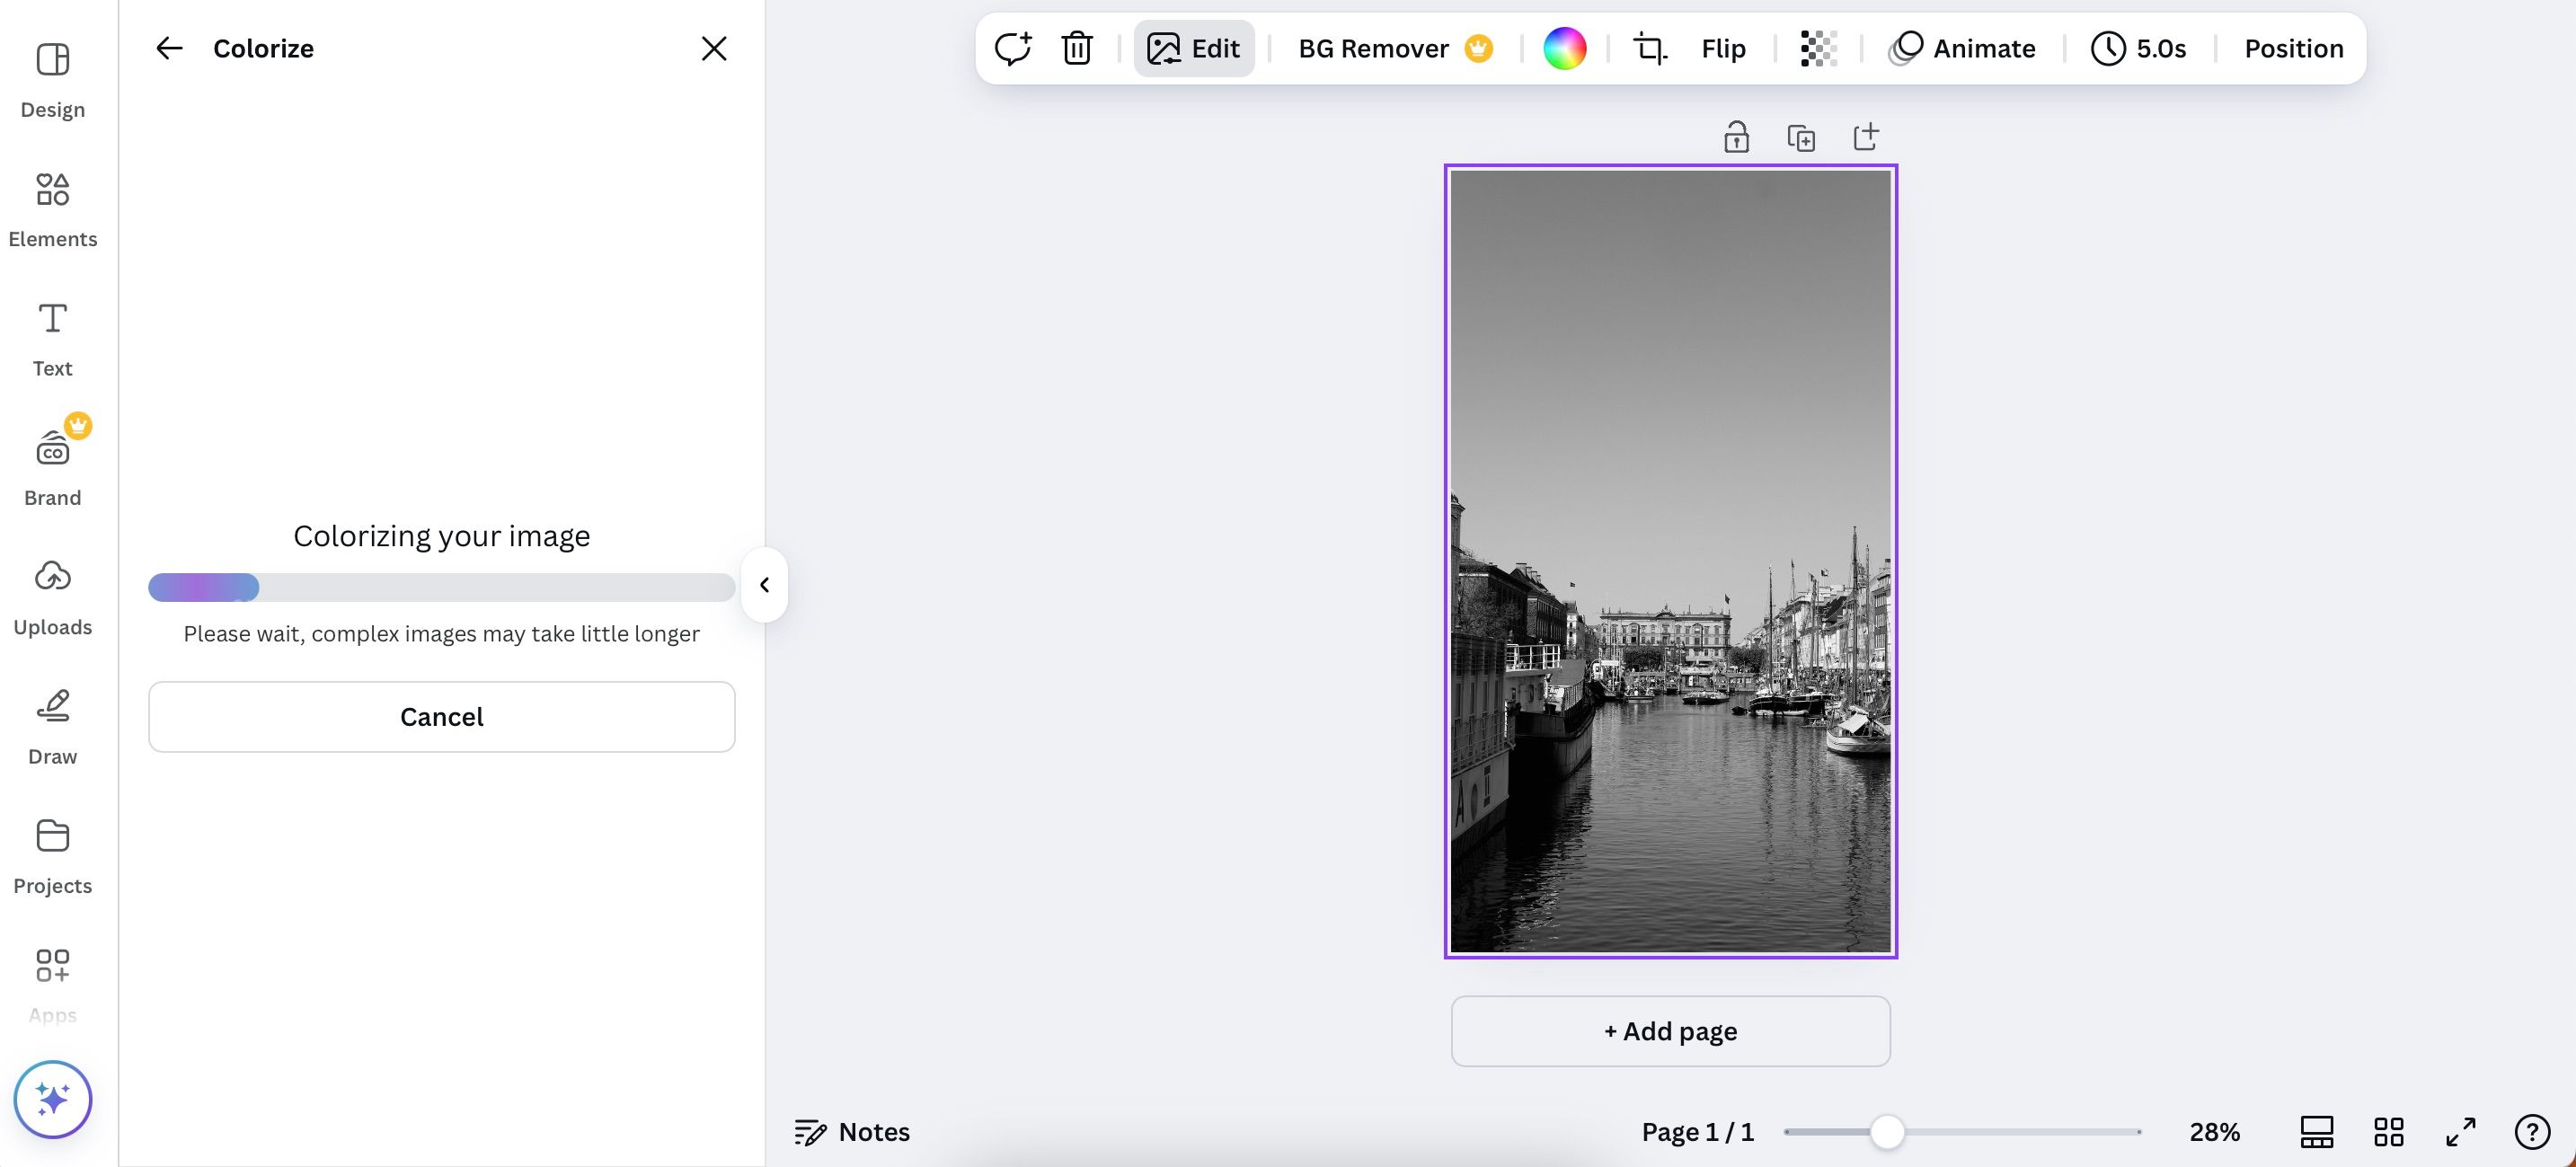The image size is (2576, 1167).
Task: Open Canva AI assistant
Action: point(52,1098)
